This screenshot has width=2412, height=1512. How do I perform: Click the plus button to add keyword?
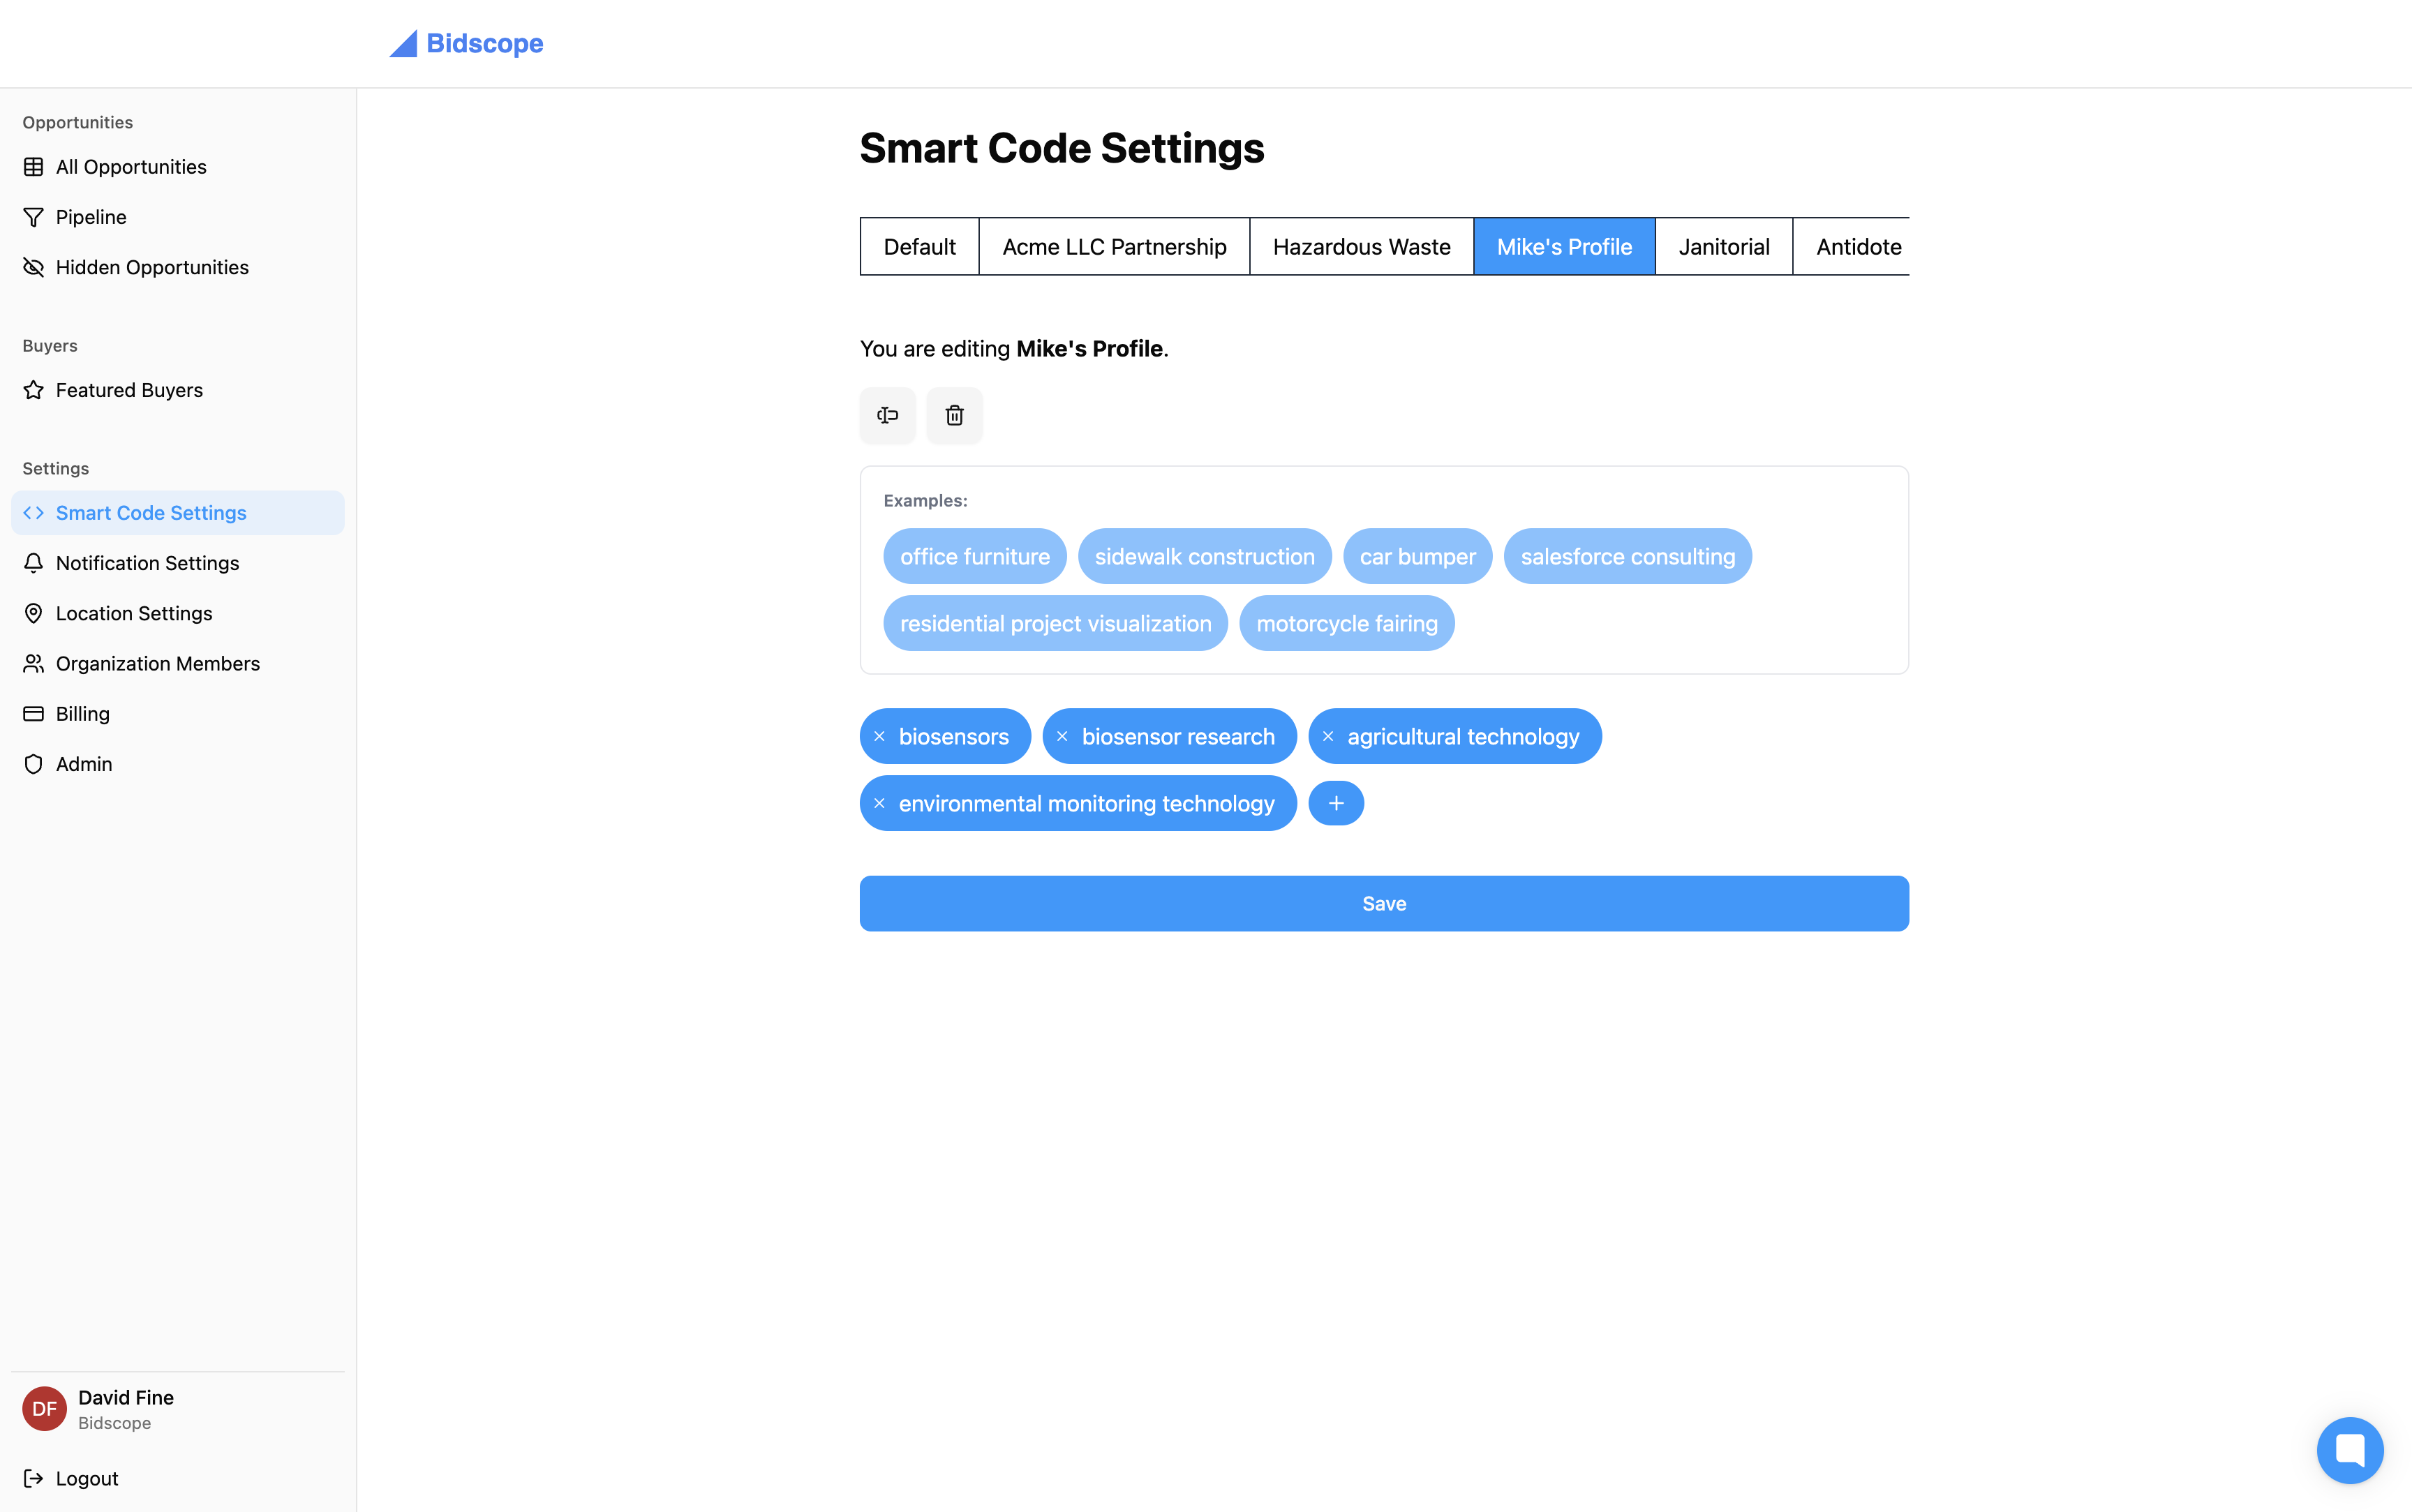[x=1336, y=804]
